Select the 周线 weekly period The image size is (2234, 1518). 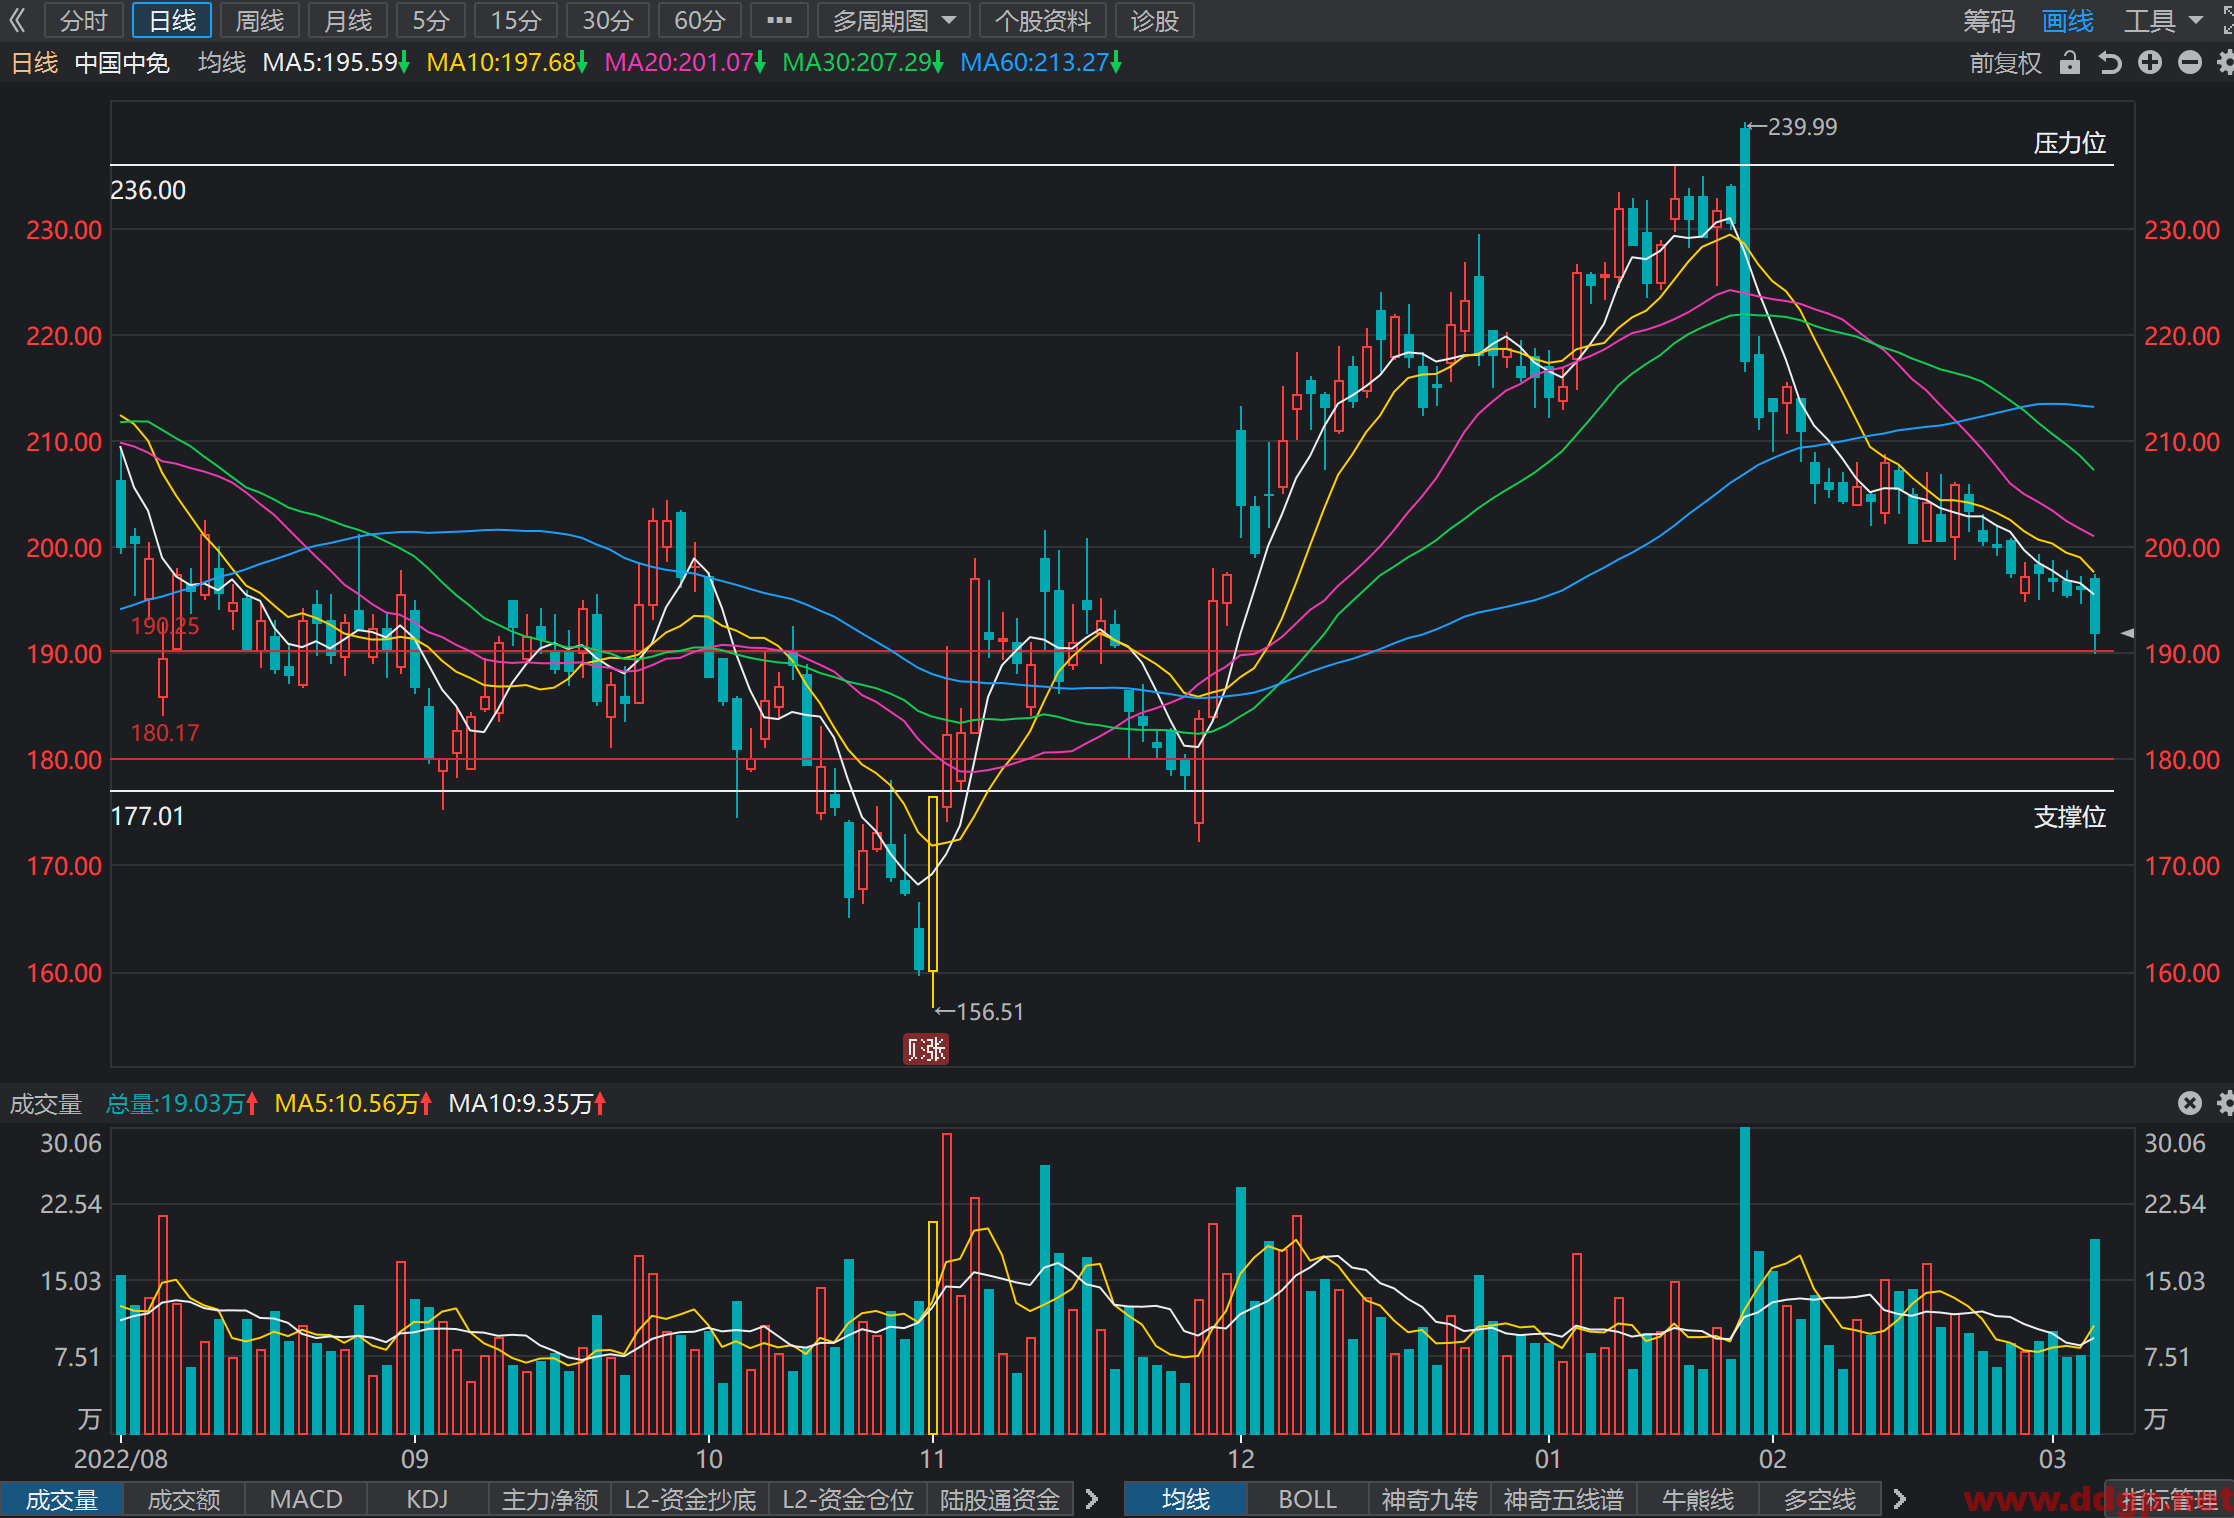[260, 20]
